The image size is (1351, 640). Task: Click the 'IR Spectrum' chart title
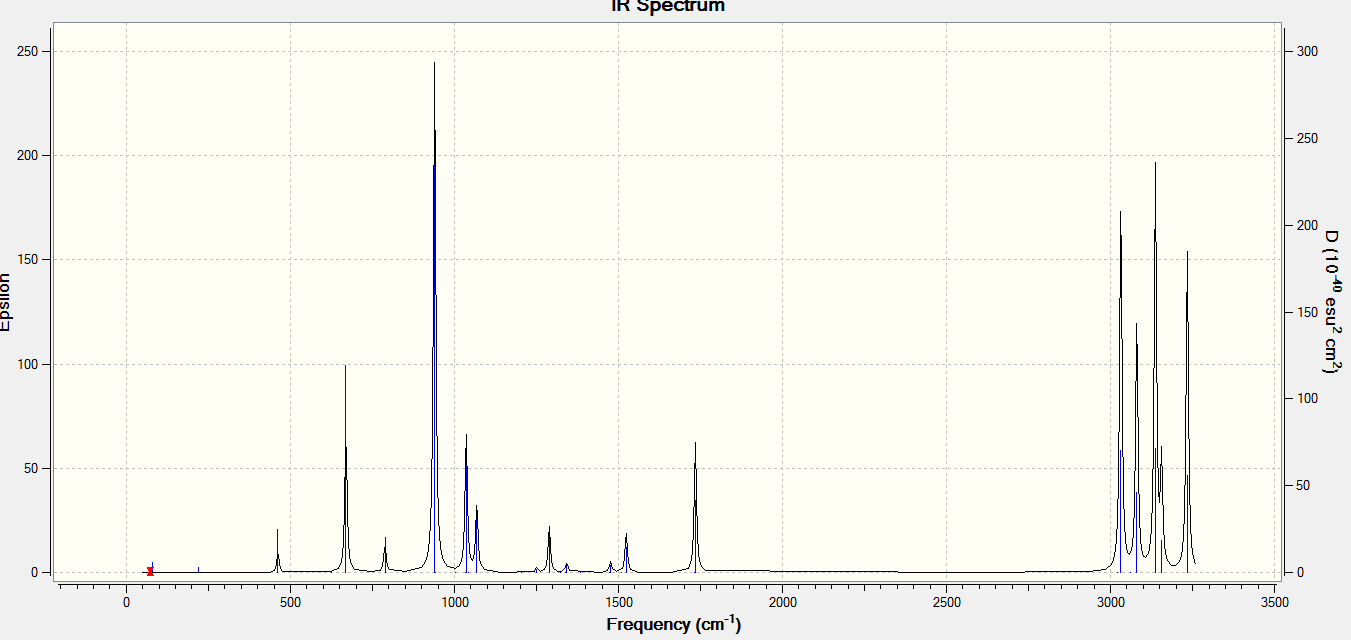coord(668,6)
